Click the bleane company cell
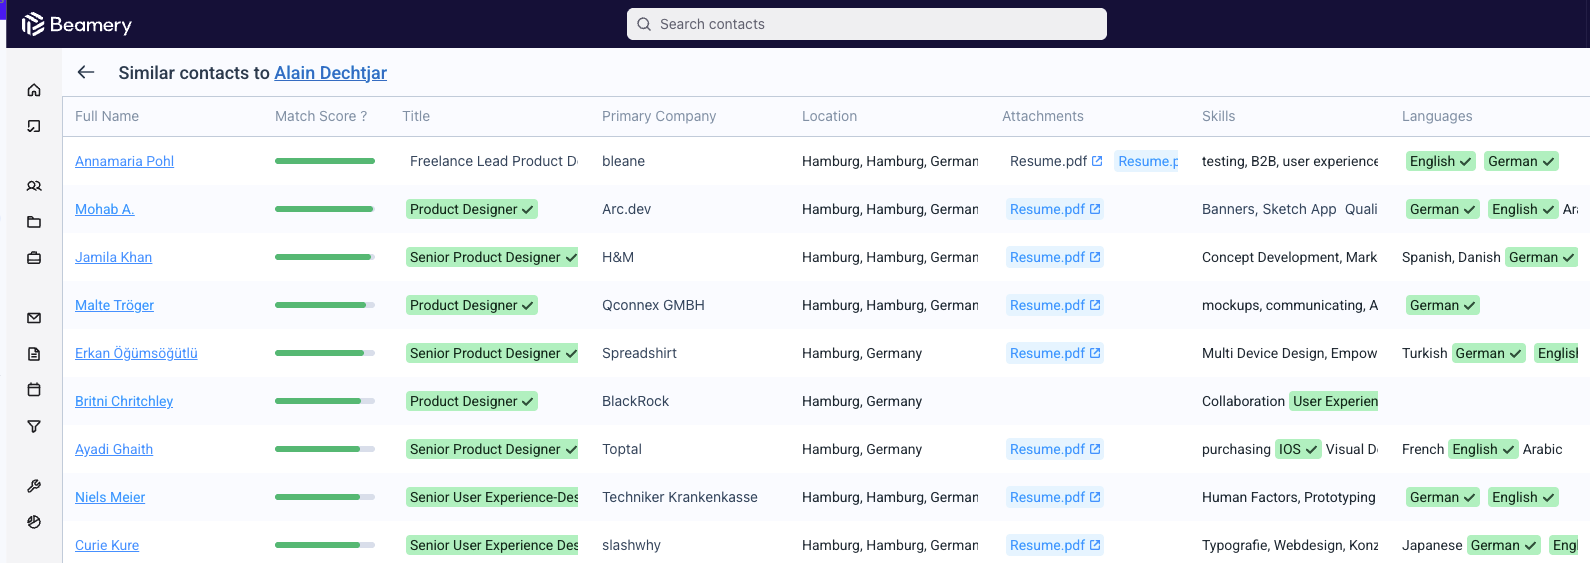This screenshot has width=1590, height=563. [x=623, y=161]
